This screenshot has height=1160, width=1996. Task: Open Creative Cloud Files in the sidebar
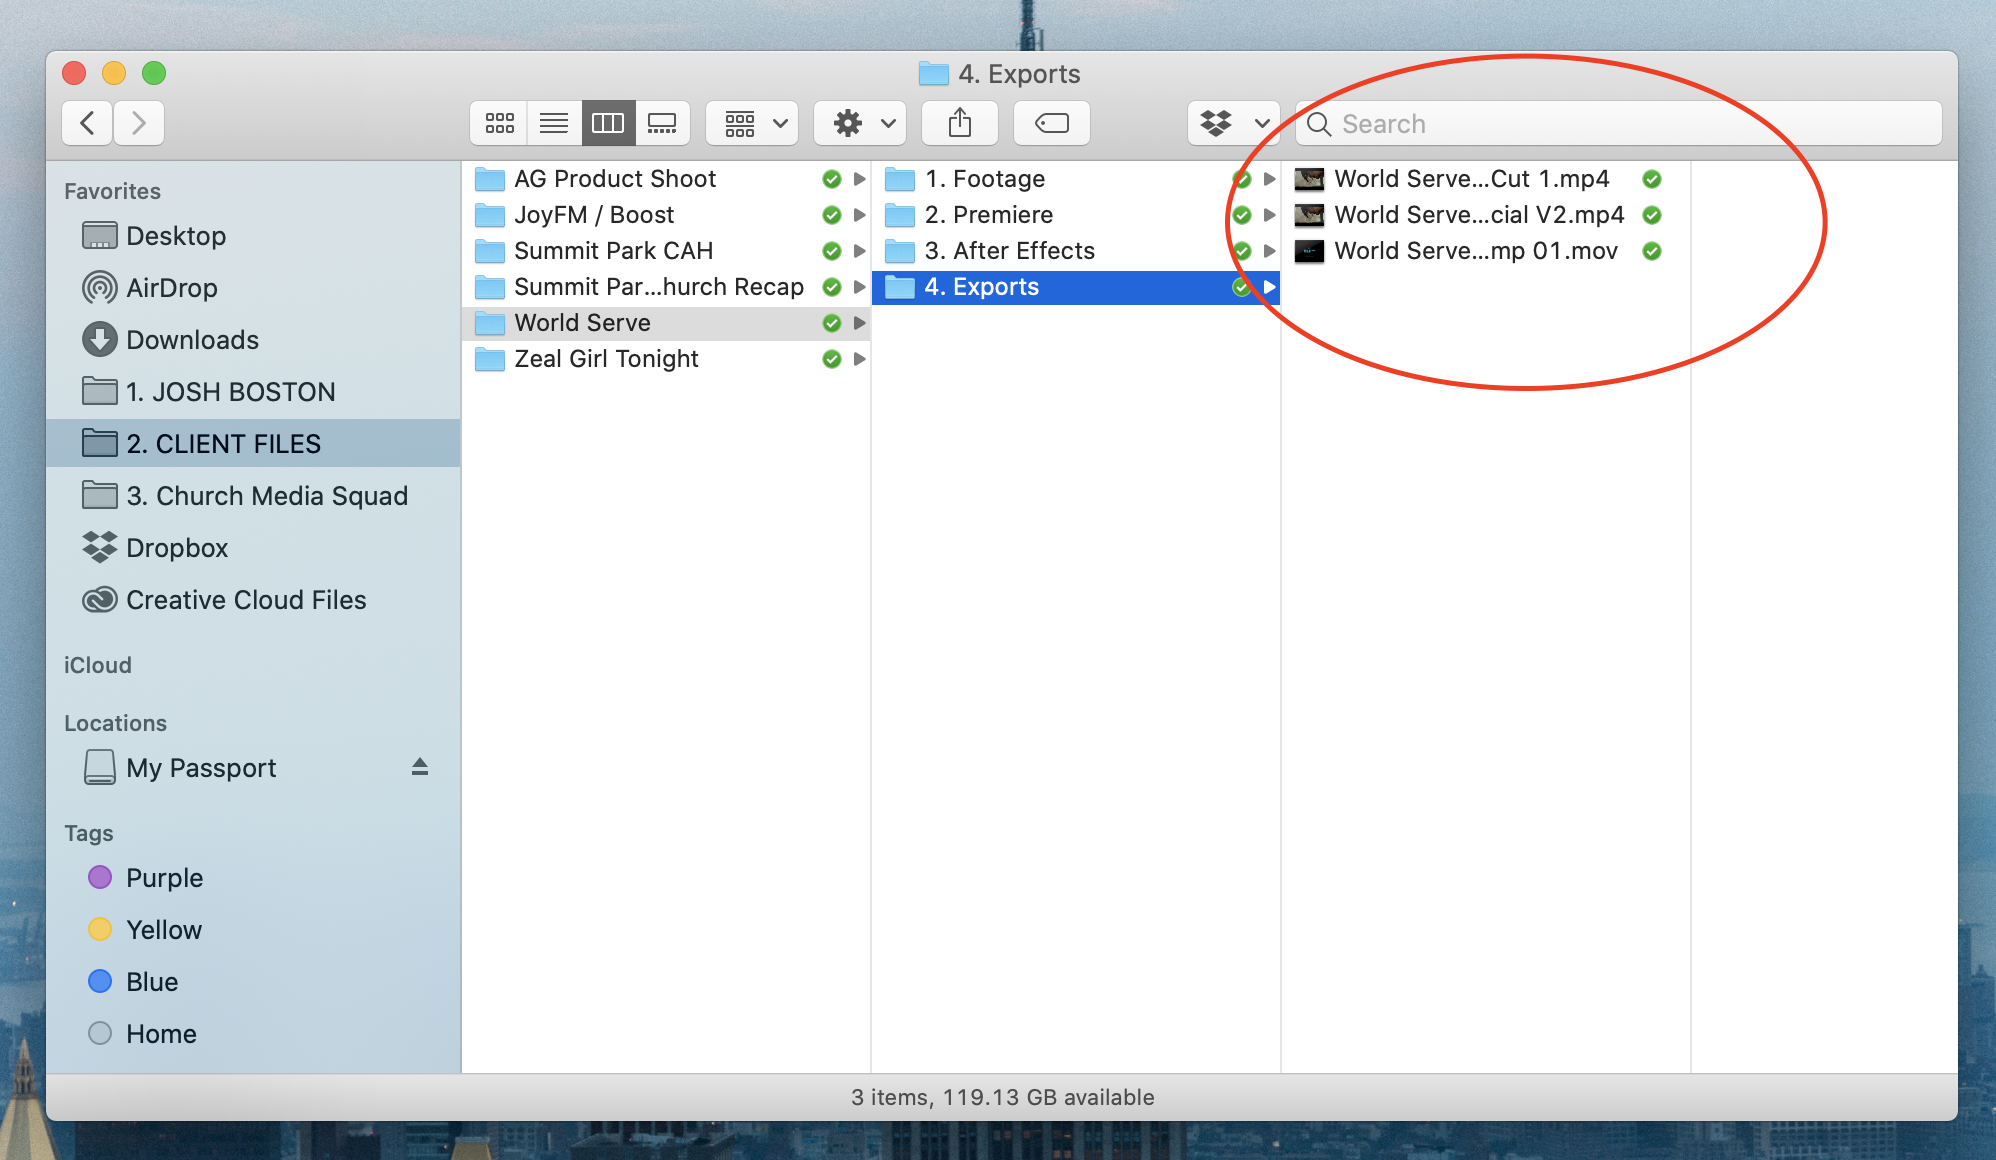click(x=245, y=599)
